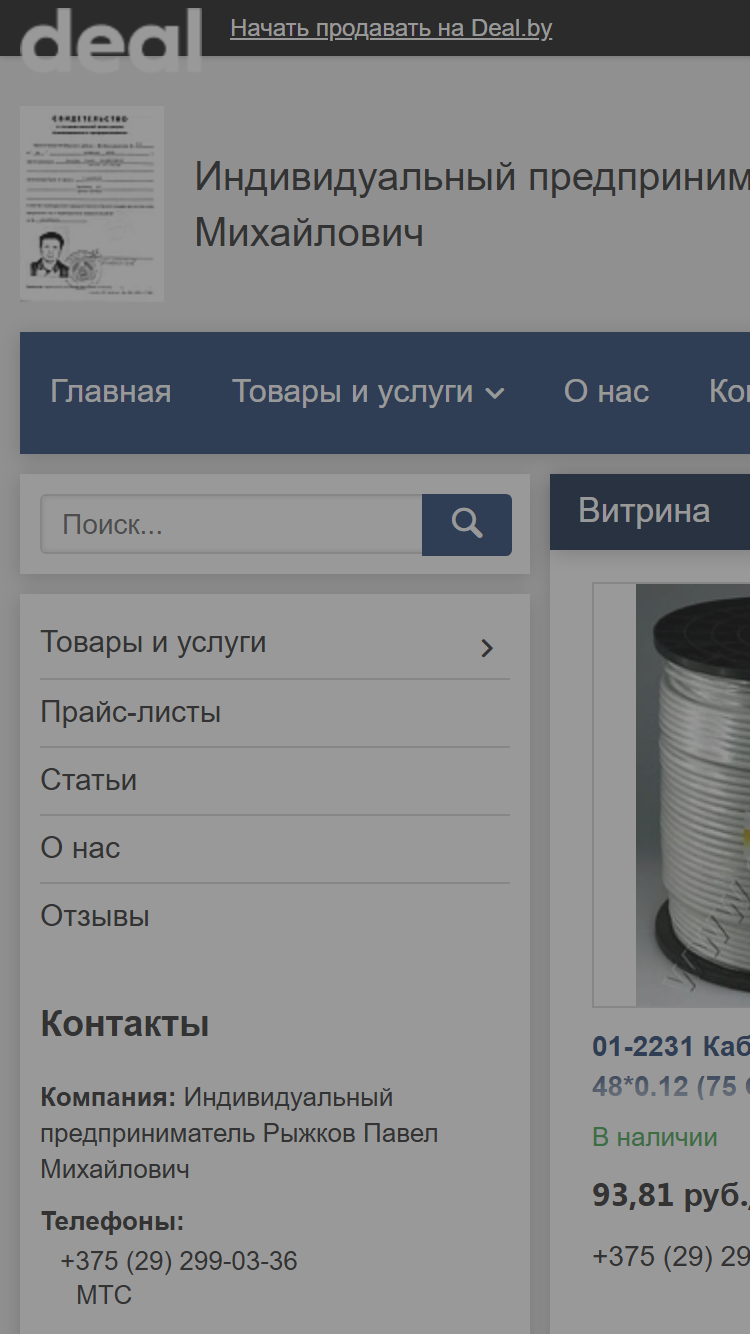The image size is (750, 1334).
Task: Focus the Поиск search field
Action: click(231, 525)
